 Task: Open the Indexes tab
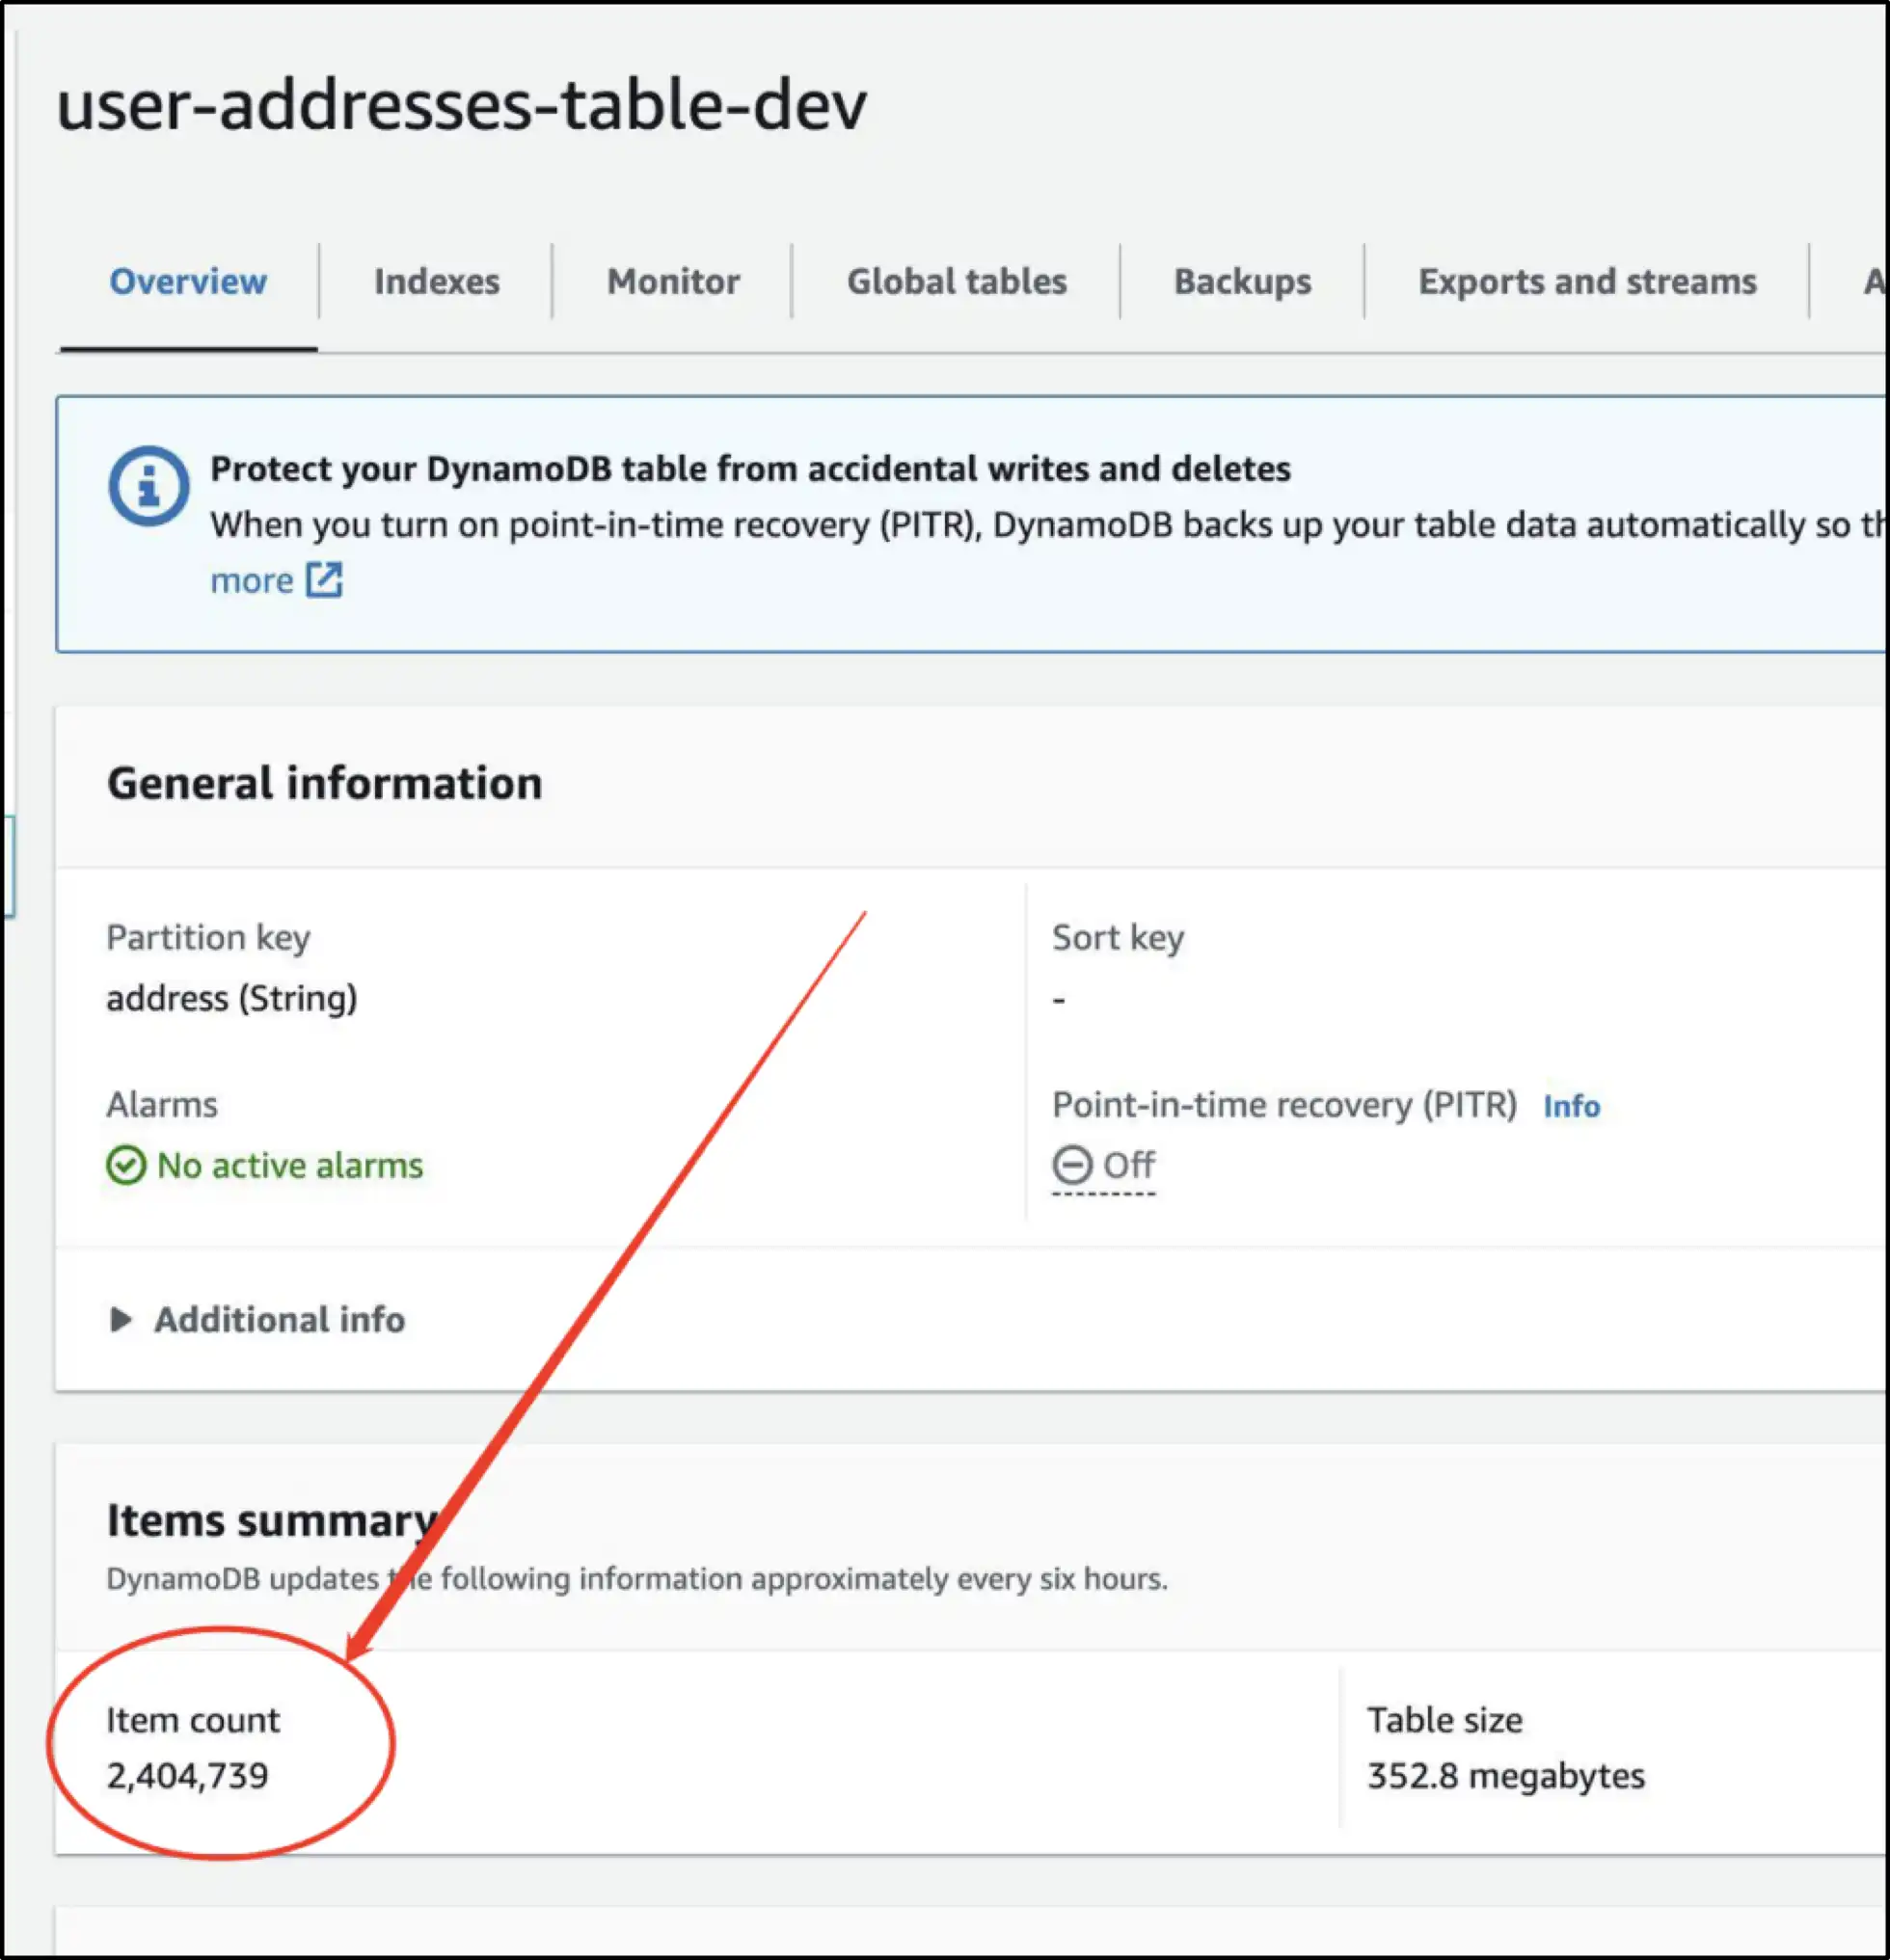(x=437, y=281)
